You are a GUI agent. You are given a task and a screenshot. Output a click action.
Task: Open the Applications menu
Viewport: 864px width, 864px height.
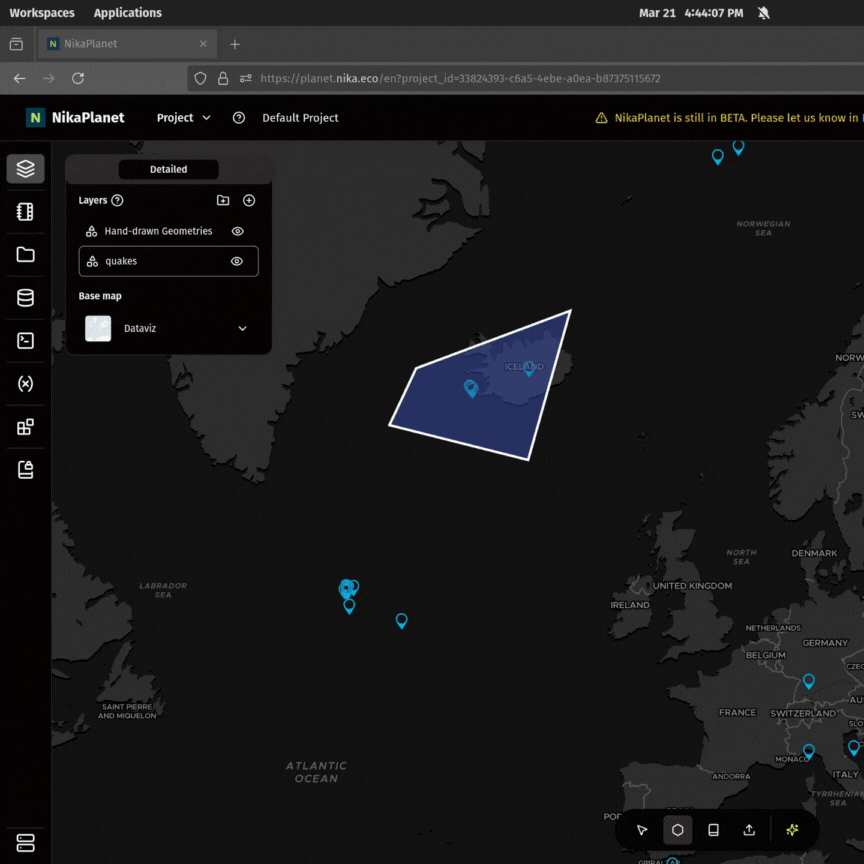[128, 13]
